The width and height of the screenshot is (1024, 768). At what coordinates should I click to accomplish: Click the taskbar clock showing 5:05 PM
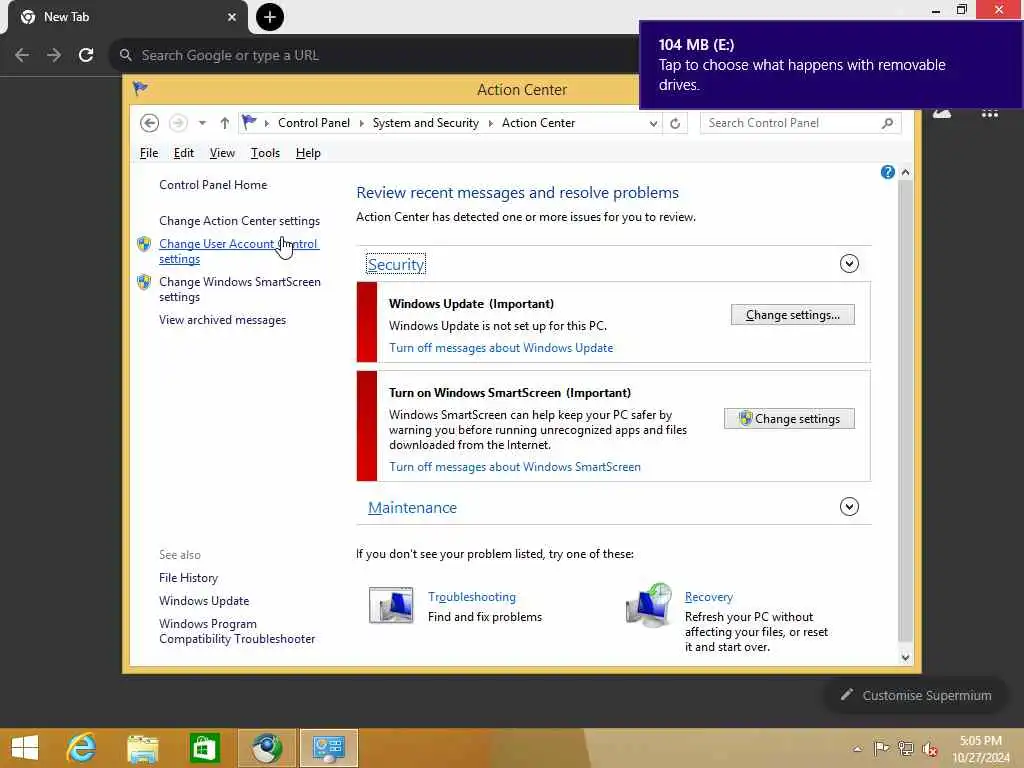point(980,749)
